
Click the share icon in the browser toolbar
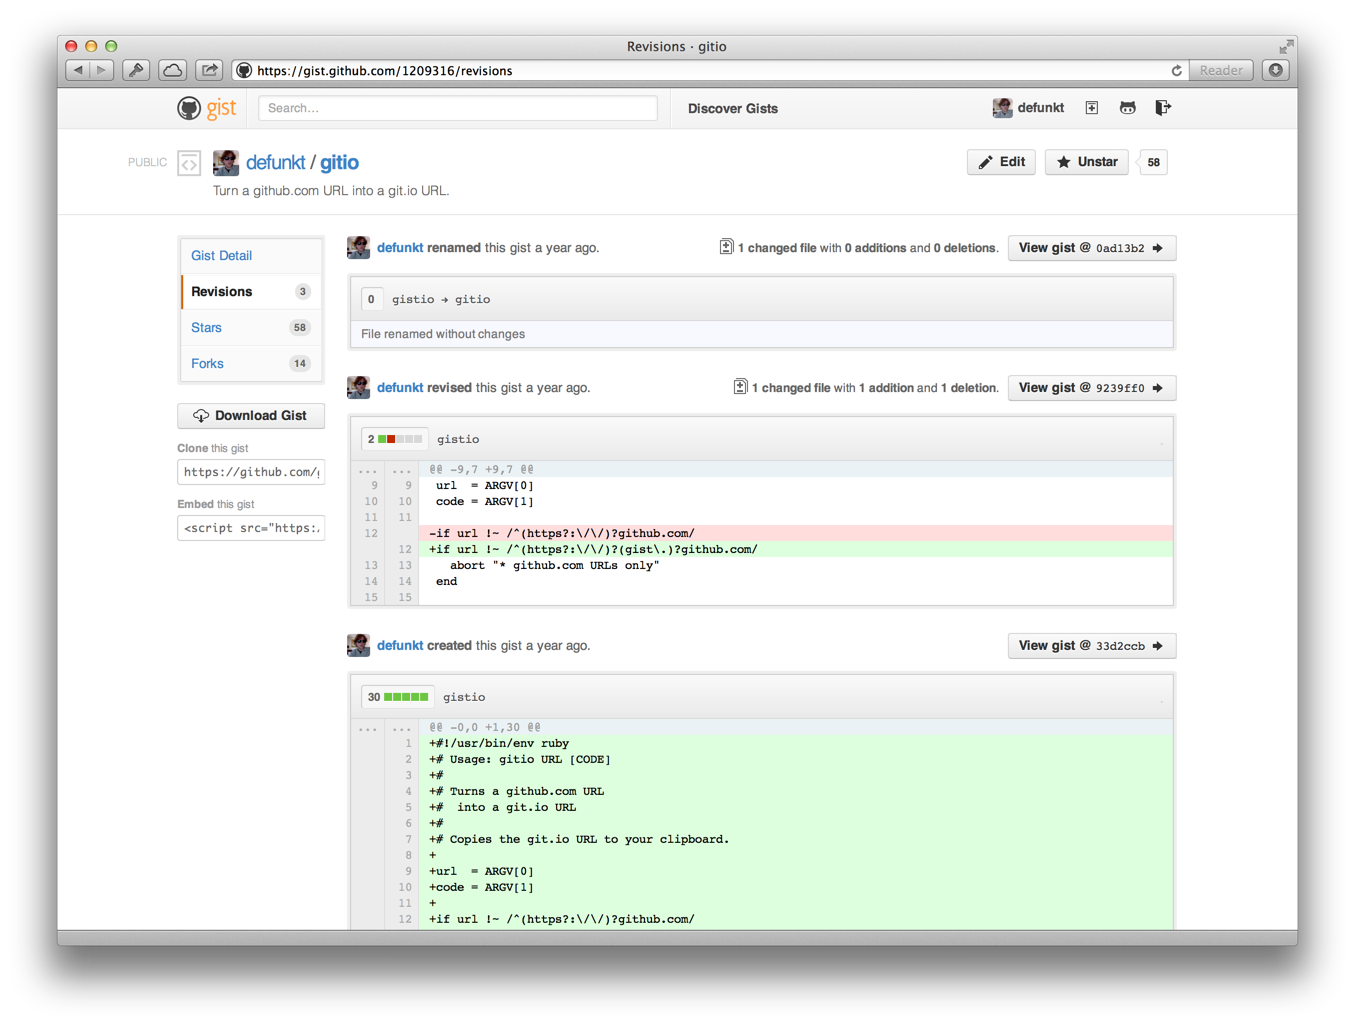coord(208,70)
